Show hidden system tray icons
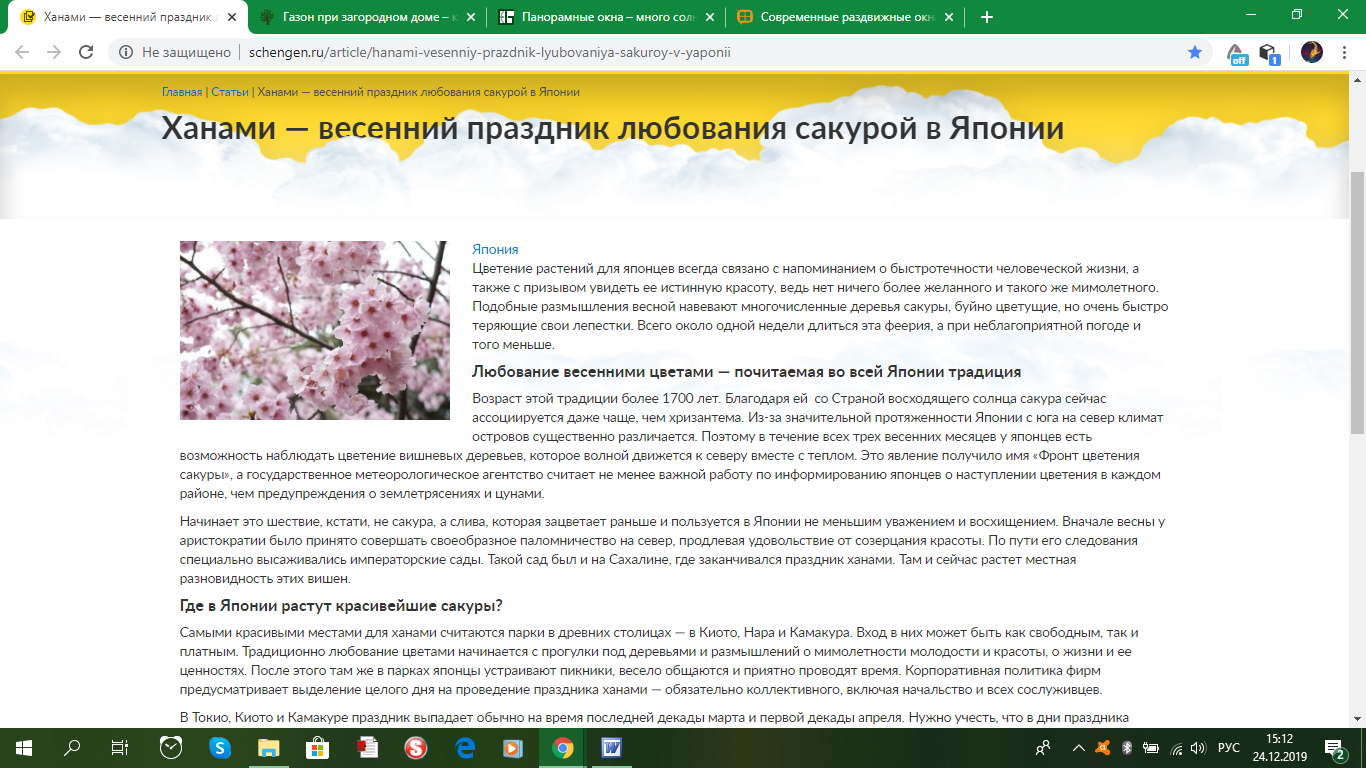The height and width of the screenshot is (768, 1366). (x=1078, y=747)
